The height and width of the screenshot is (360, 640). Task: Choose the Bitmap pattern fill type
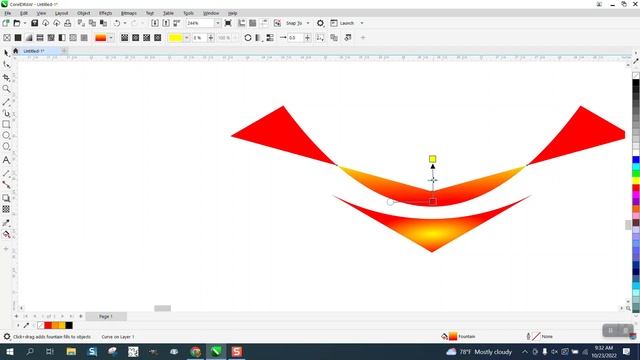(51, 38)
